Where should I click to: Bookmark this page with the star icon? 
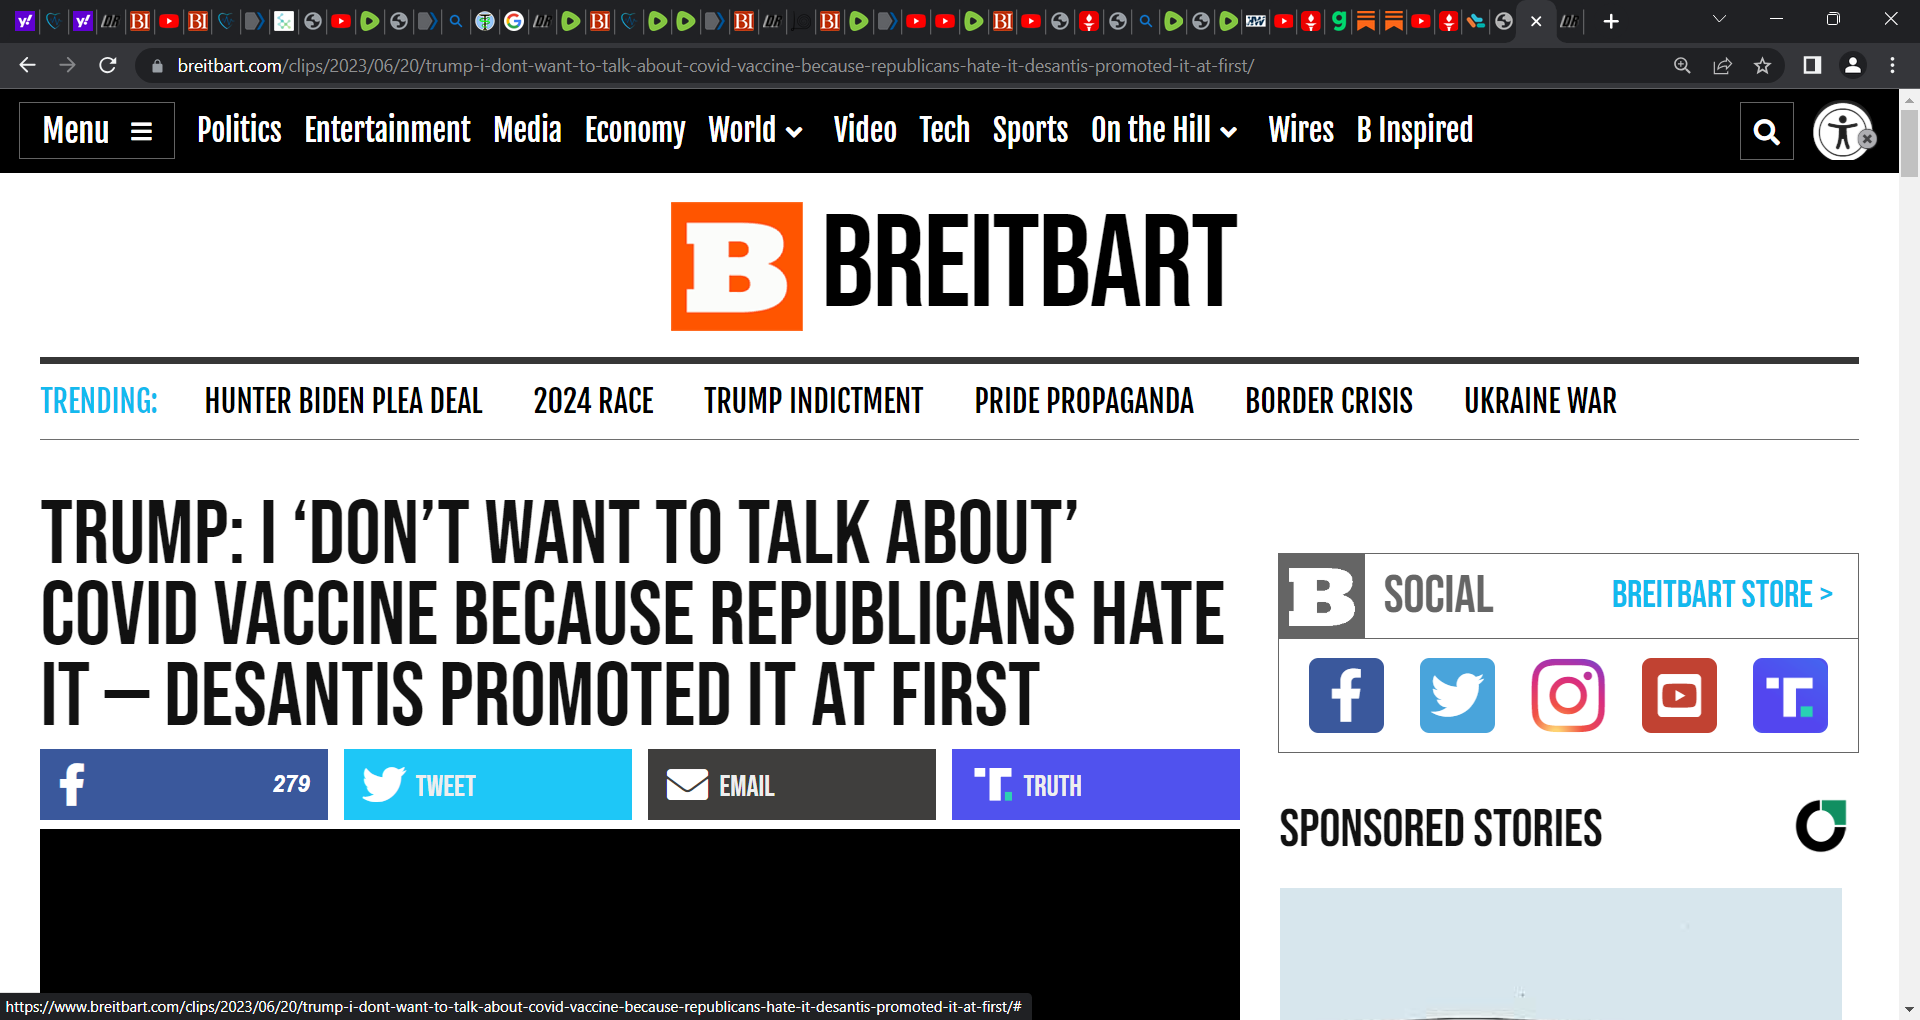[1762, 65]
